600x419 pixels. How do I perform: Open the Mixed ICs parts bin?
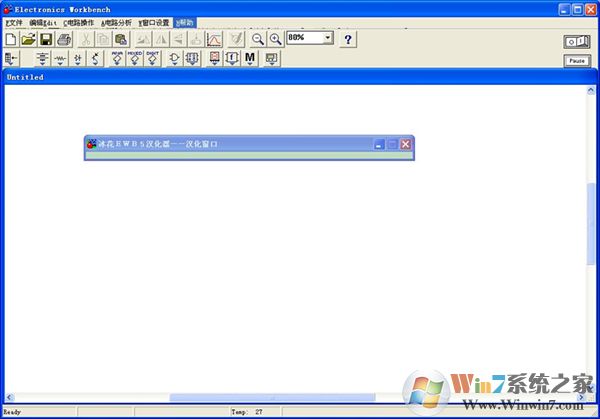(135, 59)
